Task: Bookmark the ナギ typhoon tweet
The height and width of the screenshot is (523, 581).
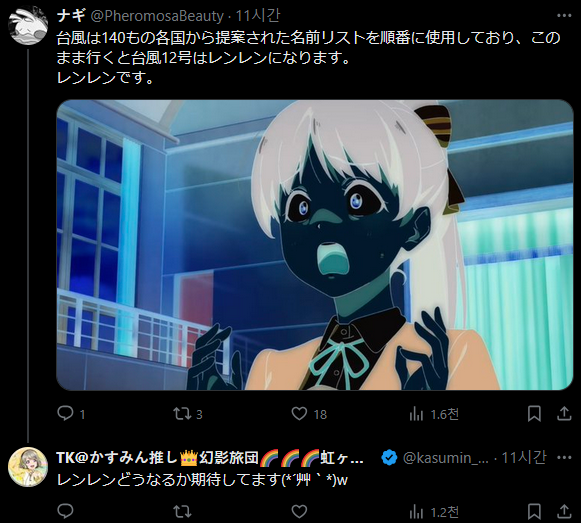Action: 534,414
